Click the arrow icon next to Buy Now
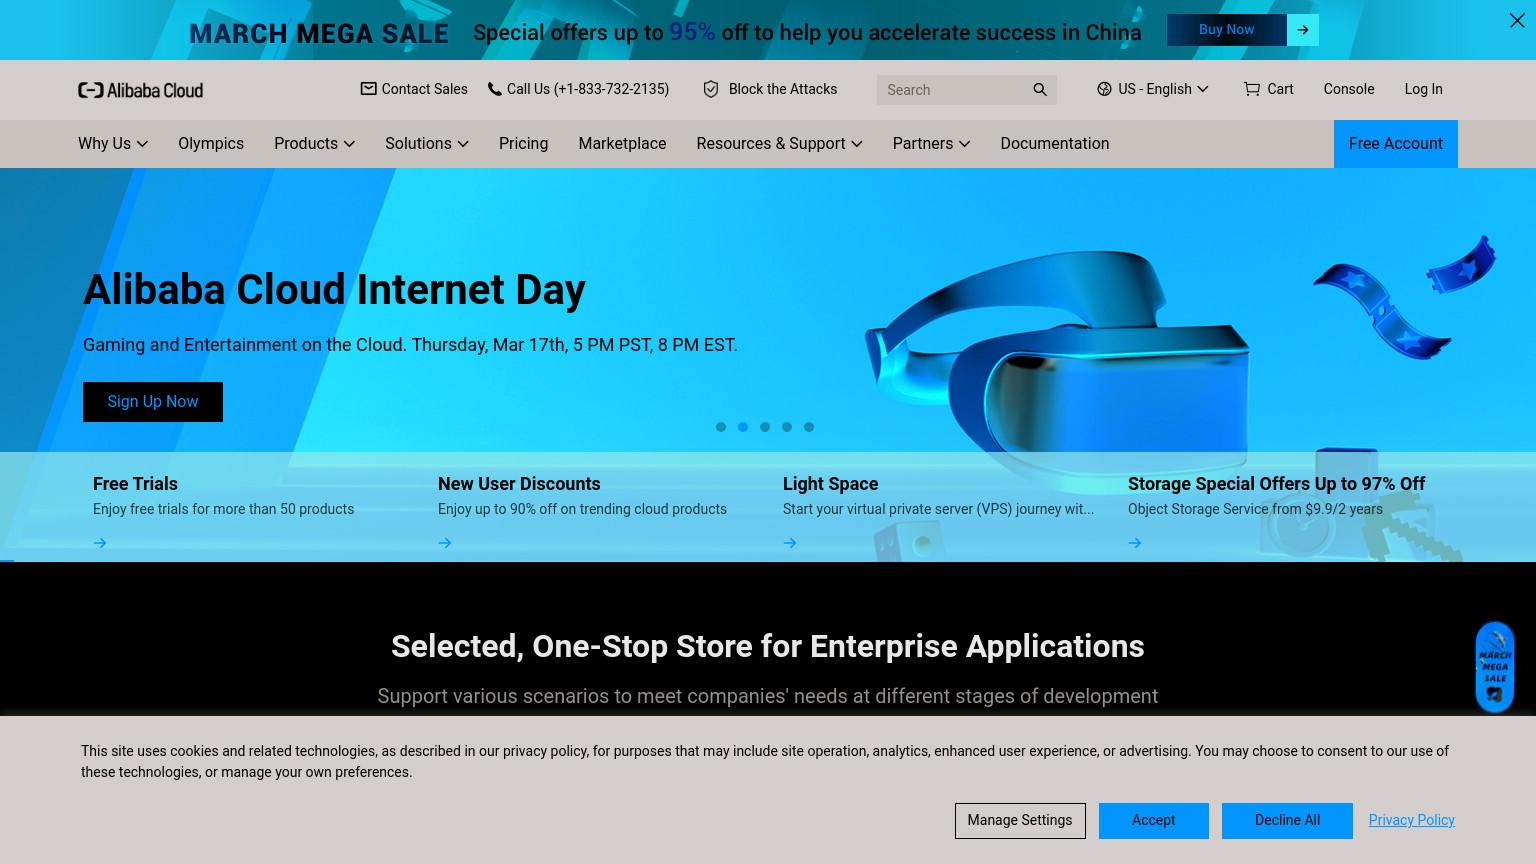The width and height of the screenshot is (1536, 864). tap(1303, 30)
